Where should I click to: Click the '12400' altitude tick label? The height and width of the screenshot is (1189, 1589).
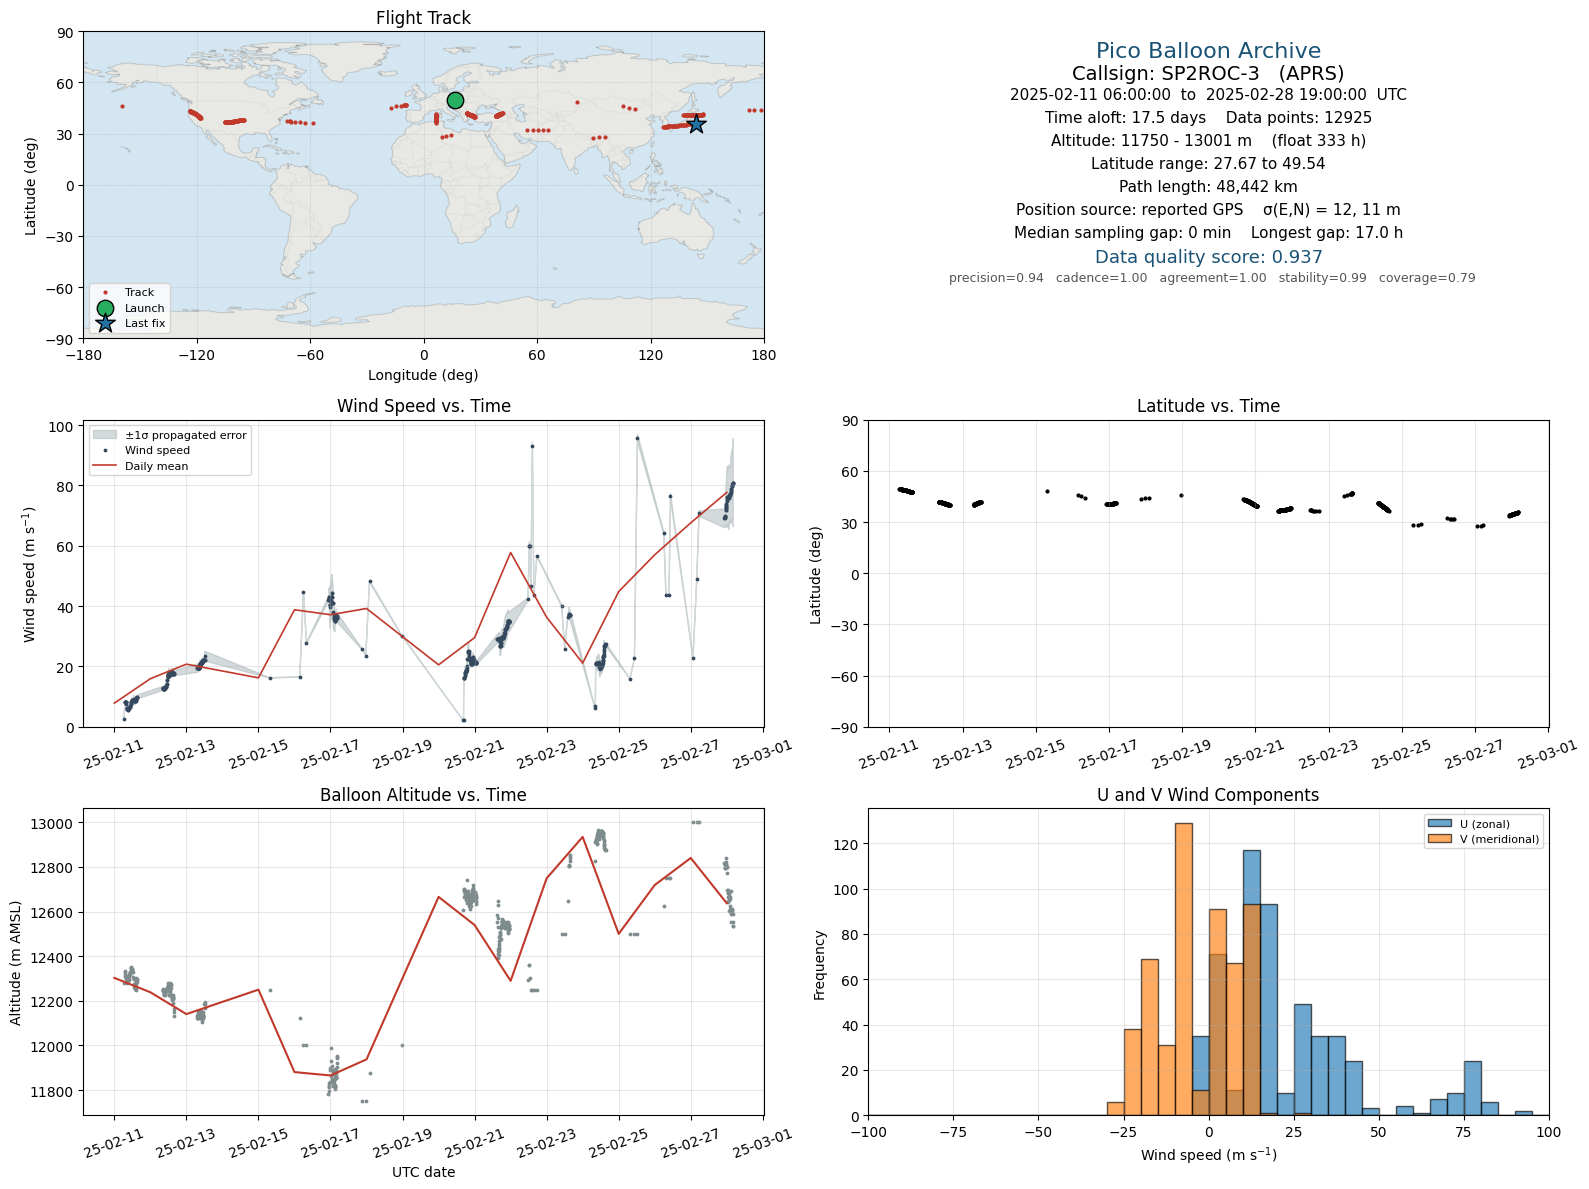pyautogui.click(x=54, y=958)
